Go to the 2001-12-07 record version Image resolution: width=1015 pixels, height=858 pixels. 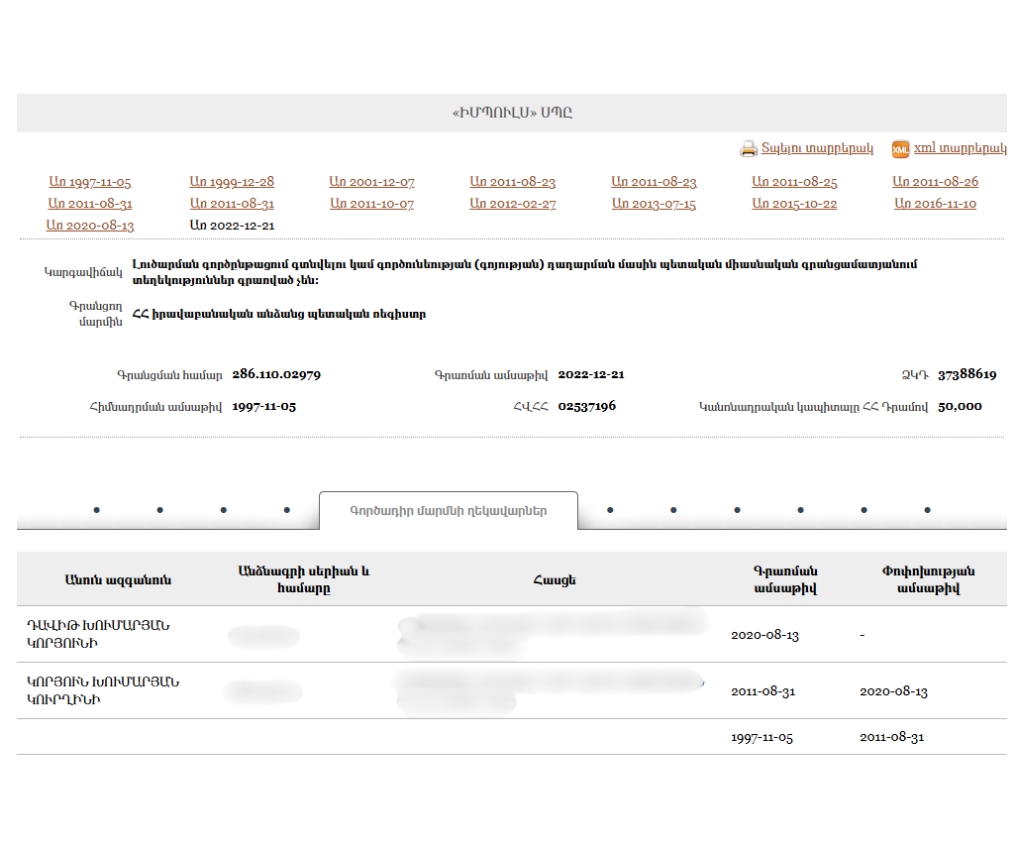(372, 182)
